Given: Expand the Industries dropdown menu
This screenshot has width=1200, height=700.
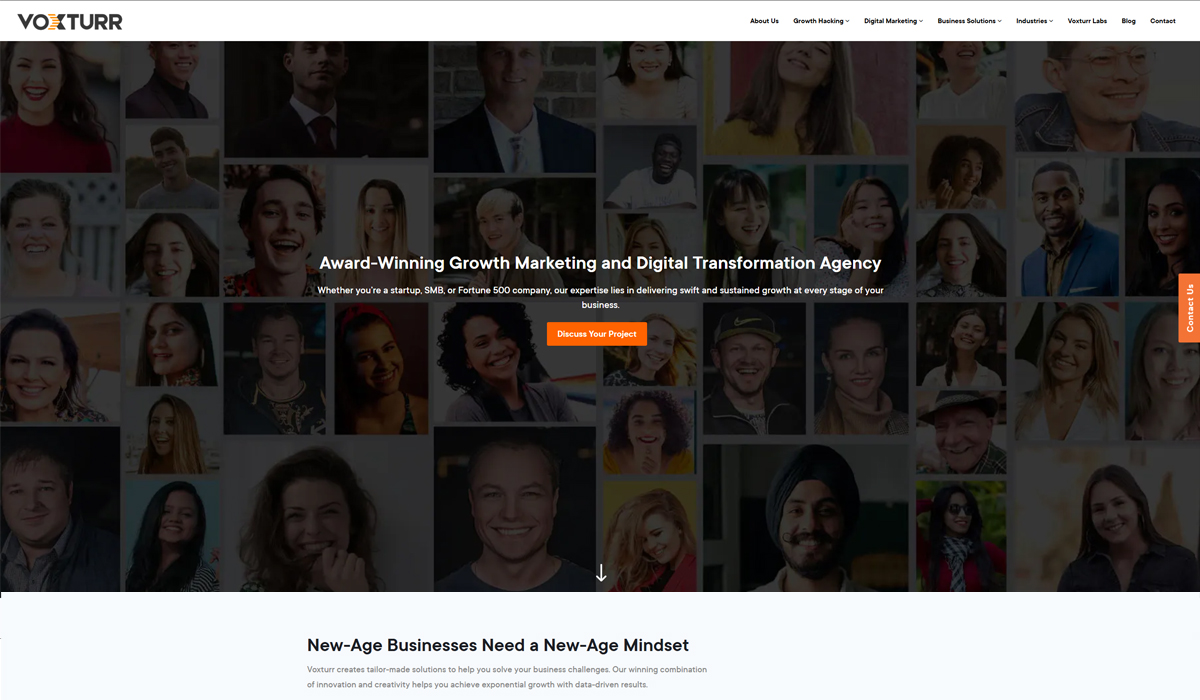Looking at the screenshot, I should 1034,21.
